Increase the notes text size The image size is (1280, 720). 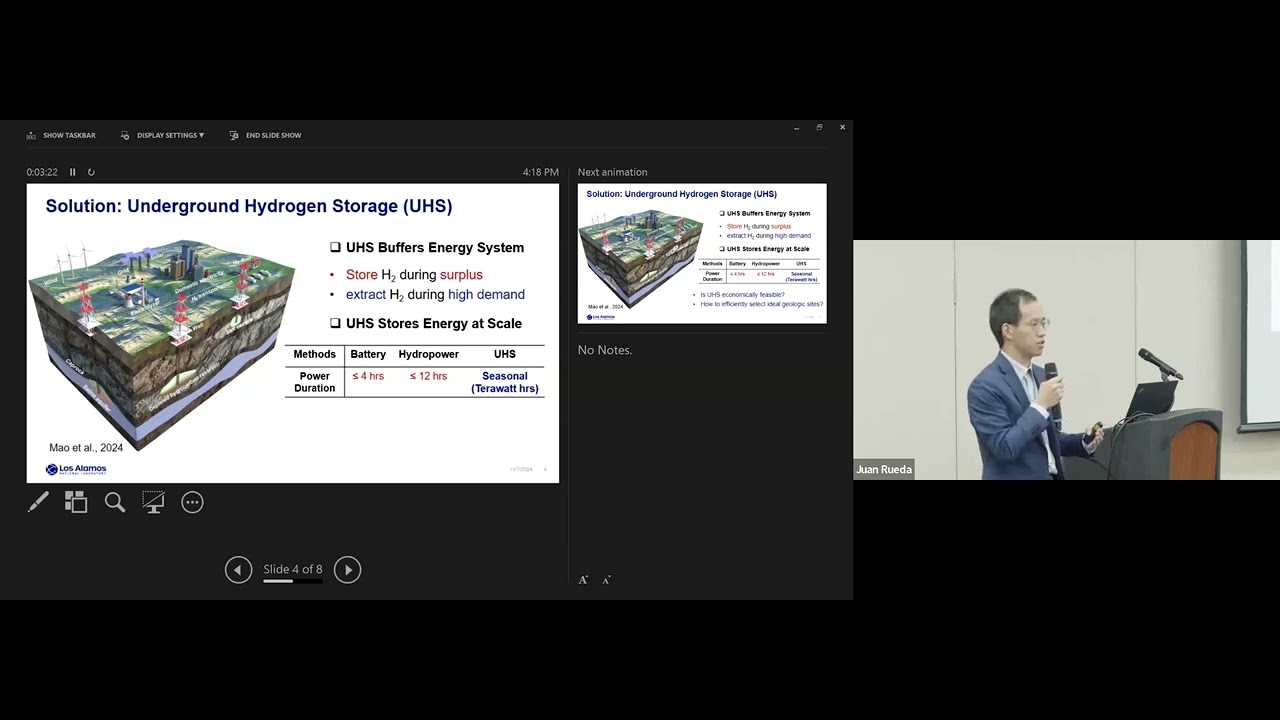pyautogui.click(x=583, y=580)
